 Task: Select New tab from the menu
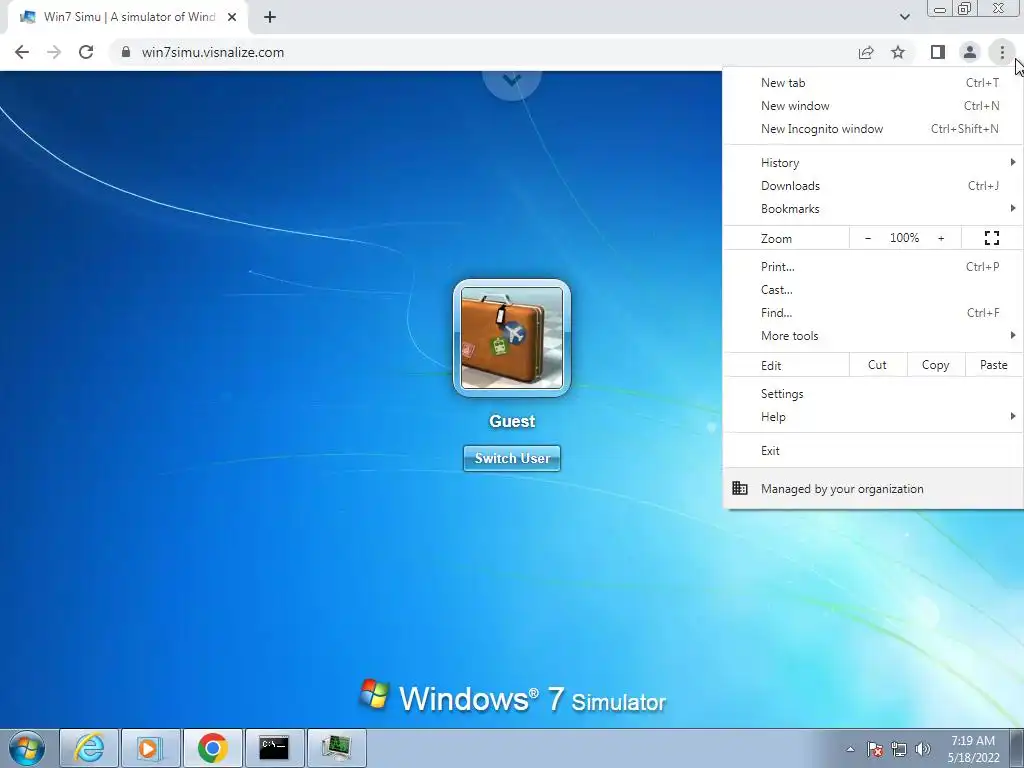(873, 83)
